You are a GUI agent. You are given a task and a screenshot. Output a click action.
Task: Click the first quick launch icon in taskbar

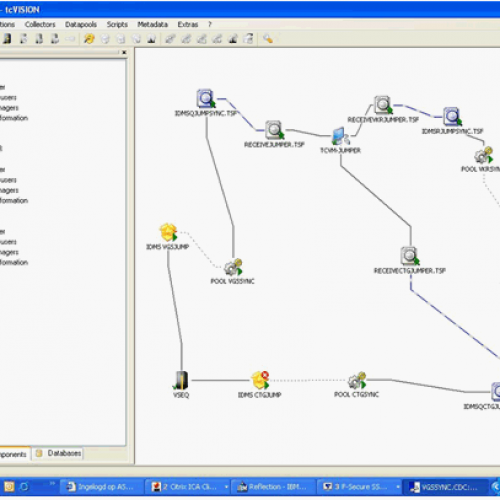point(9,487)
